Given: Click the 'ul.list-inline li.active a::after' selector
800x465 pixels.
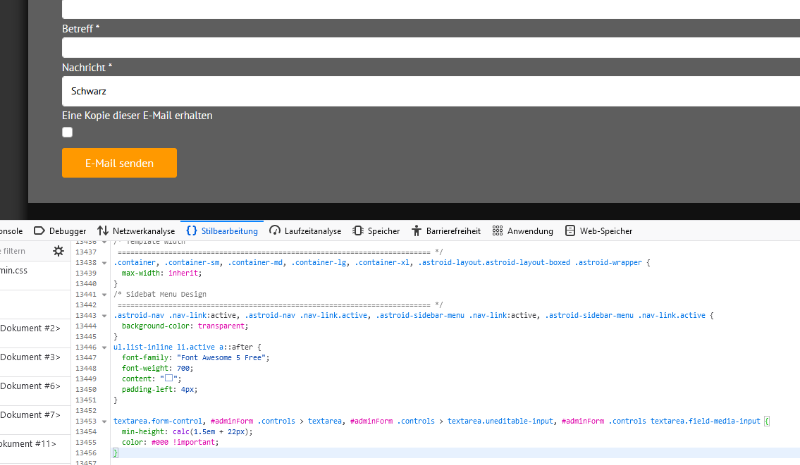Looking at the screenshot, I should [x=183, y=347].
